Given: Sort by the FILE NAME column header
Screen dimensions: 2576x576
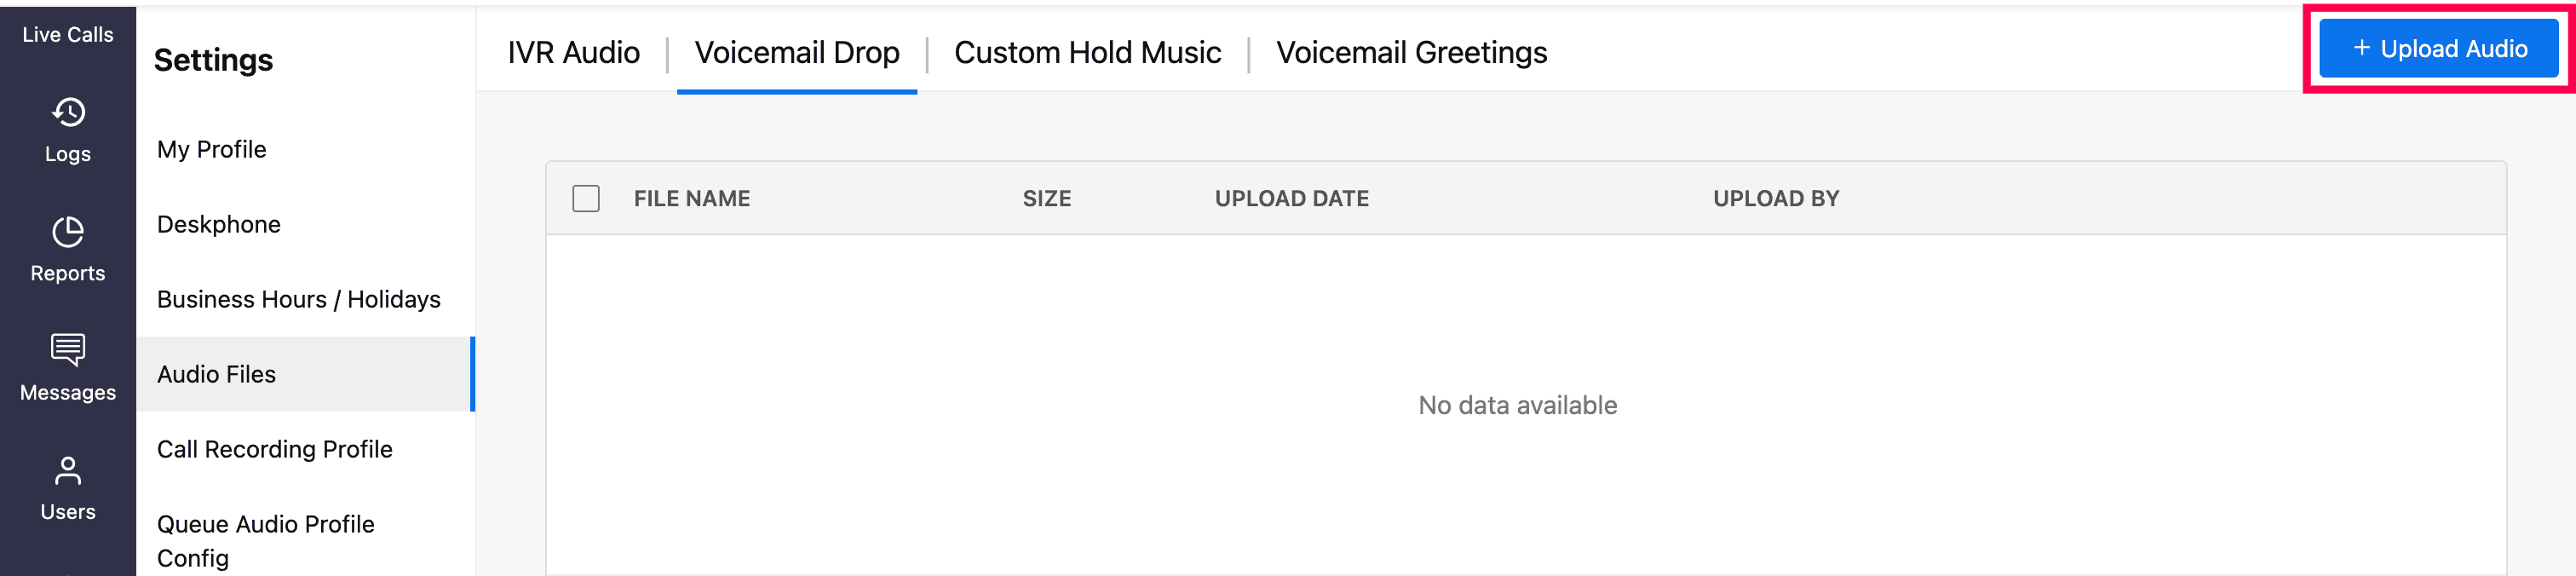Looking at the screenshot, I should pyautogui.click(x=692, y=198).
